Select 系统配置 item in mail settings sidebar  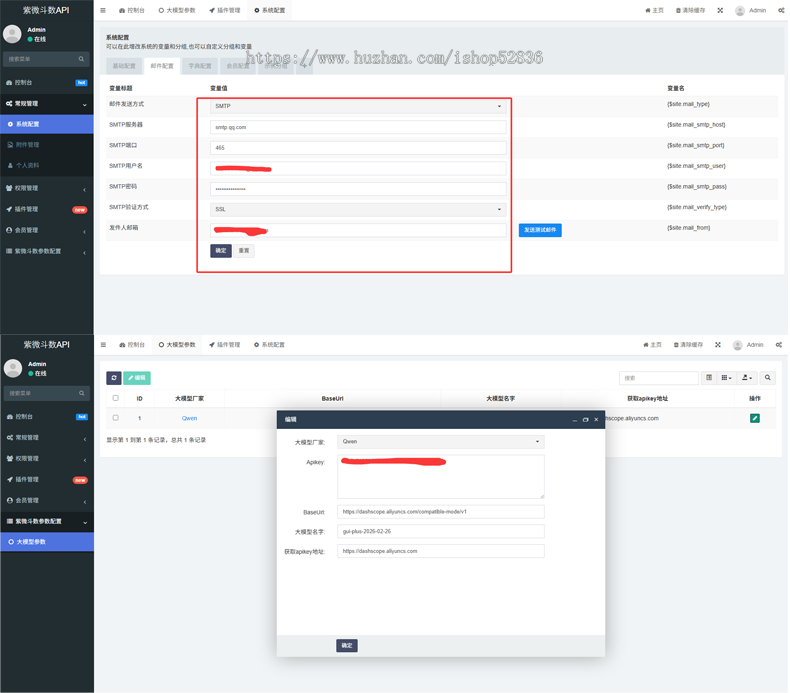pyautogui.click(x=47, y=124)
